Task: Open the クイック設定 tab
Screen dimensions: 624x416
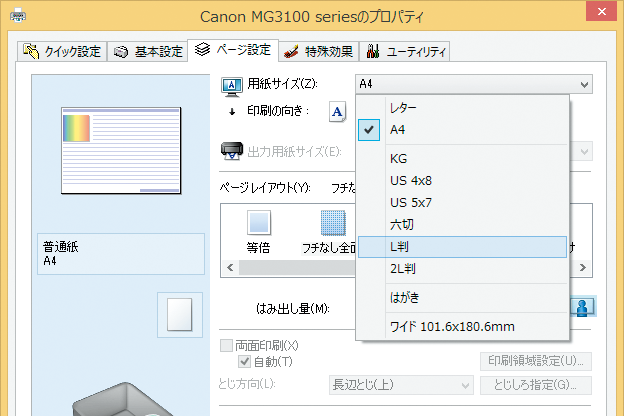Action: tap(62, 51)
